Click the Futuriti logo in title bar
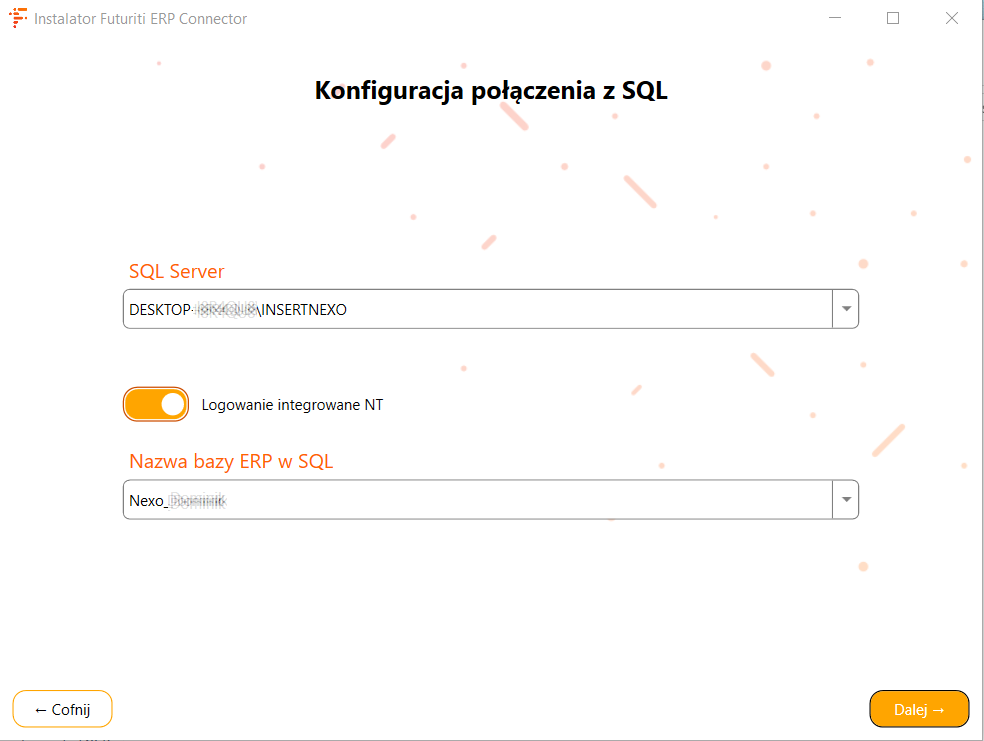 [x=17, y=18]
